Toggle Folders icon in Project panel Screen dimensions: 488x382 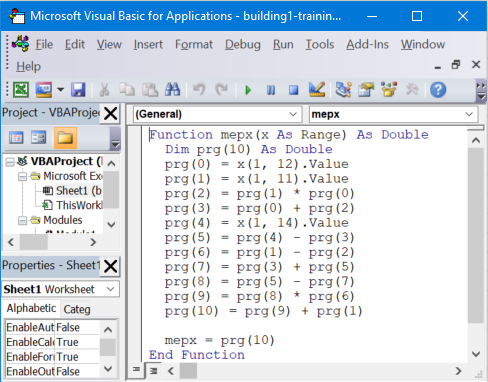pyautogui.click(x=65, y=138)
